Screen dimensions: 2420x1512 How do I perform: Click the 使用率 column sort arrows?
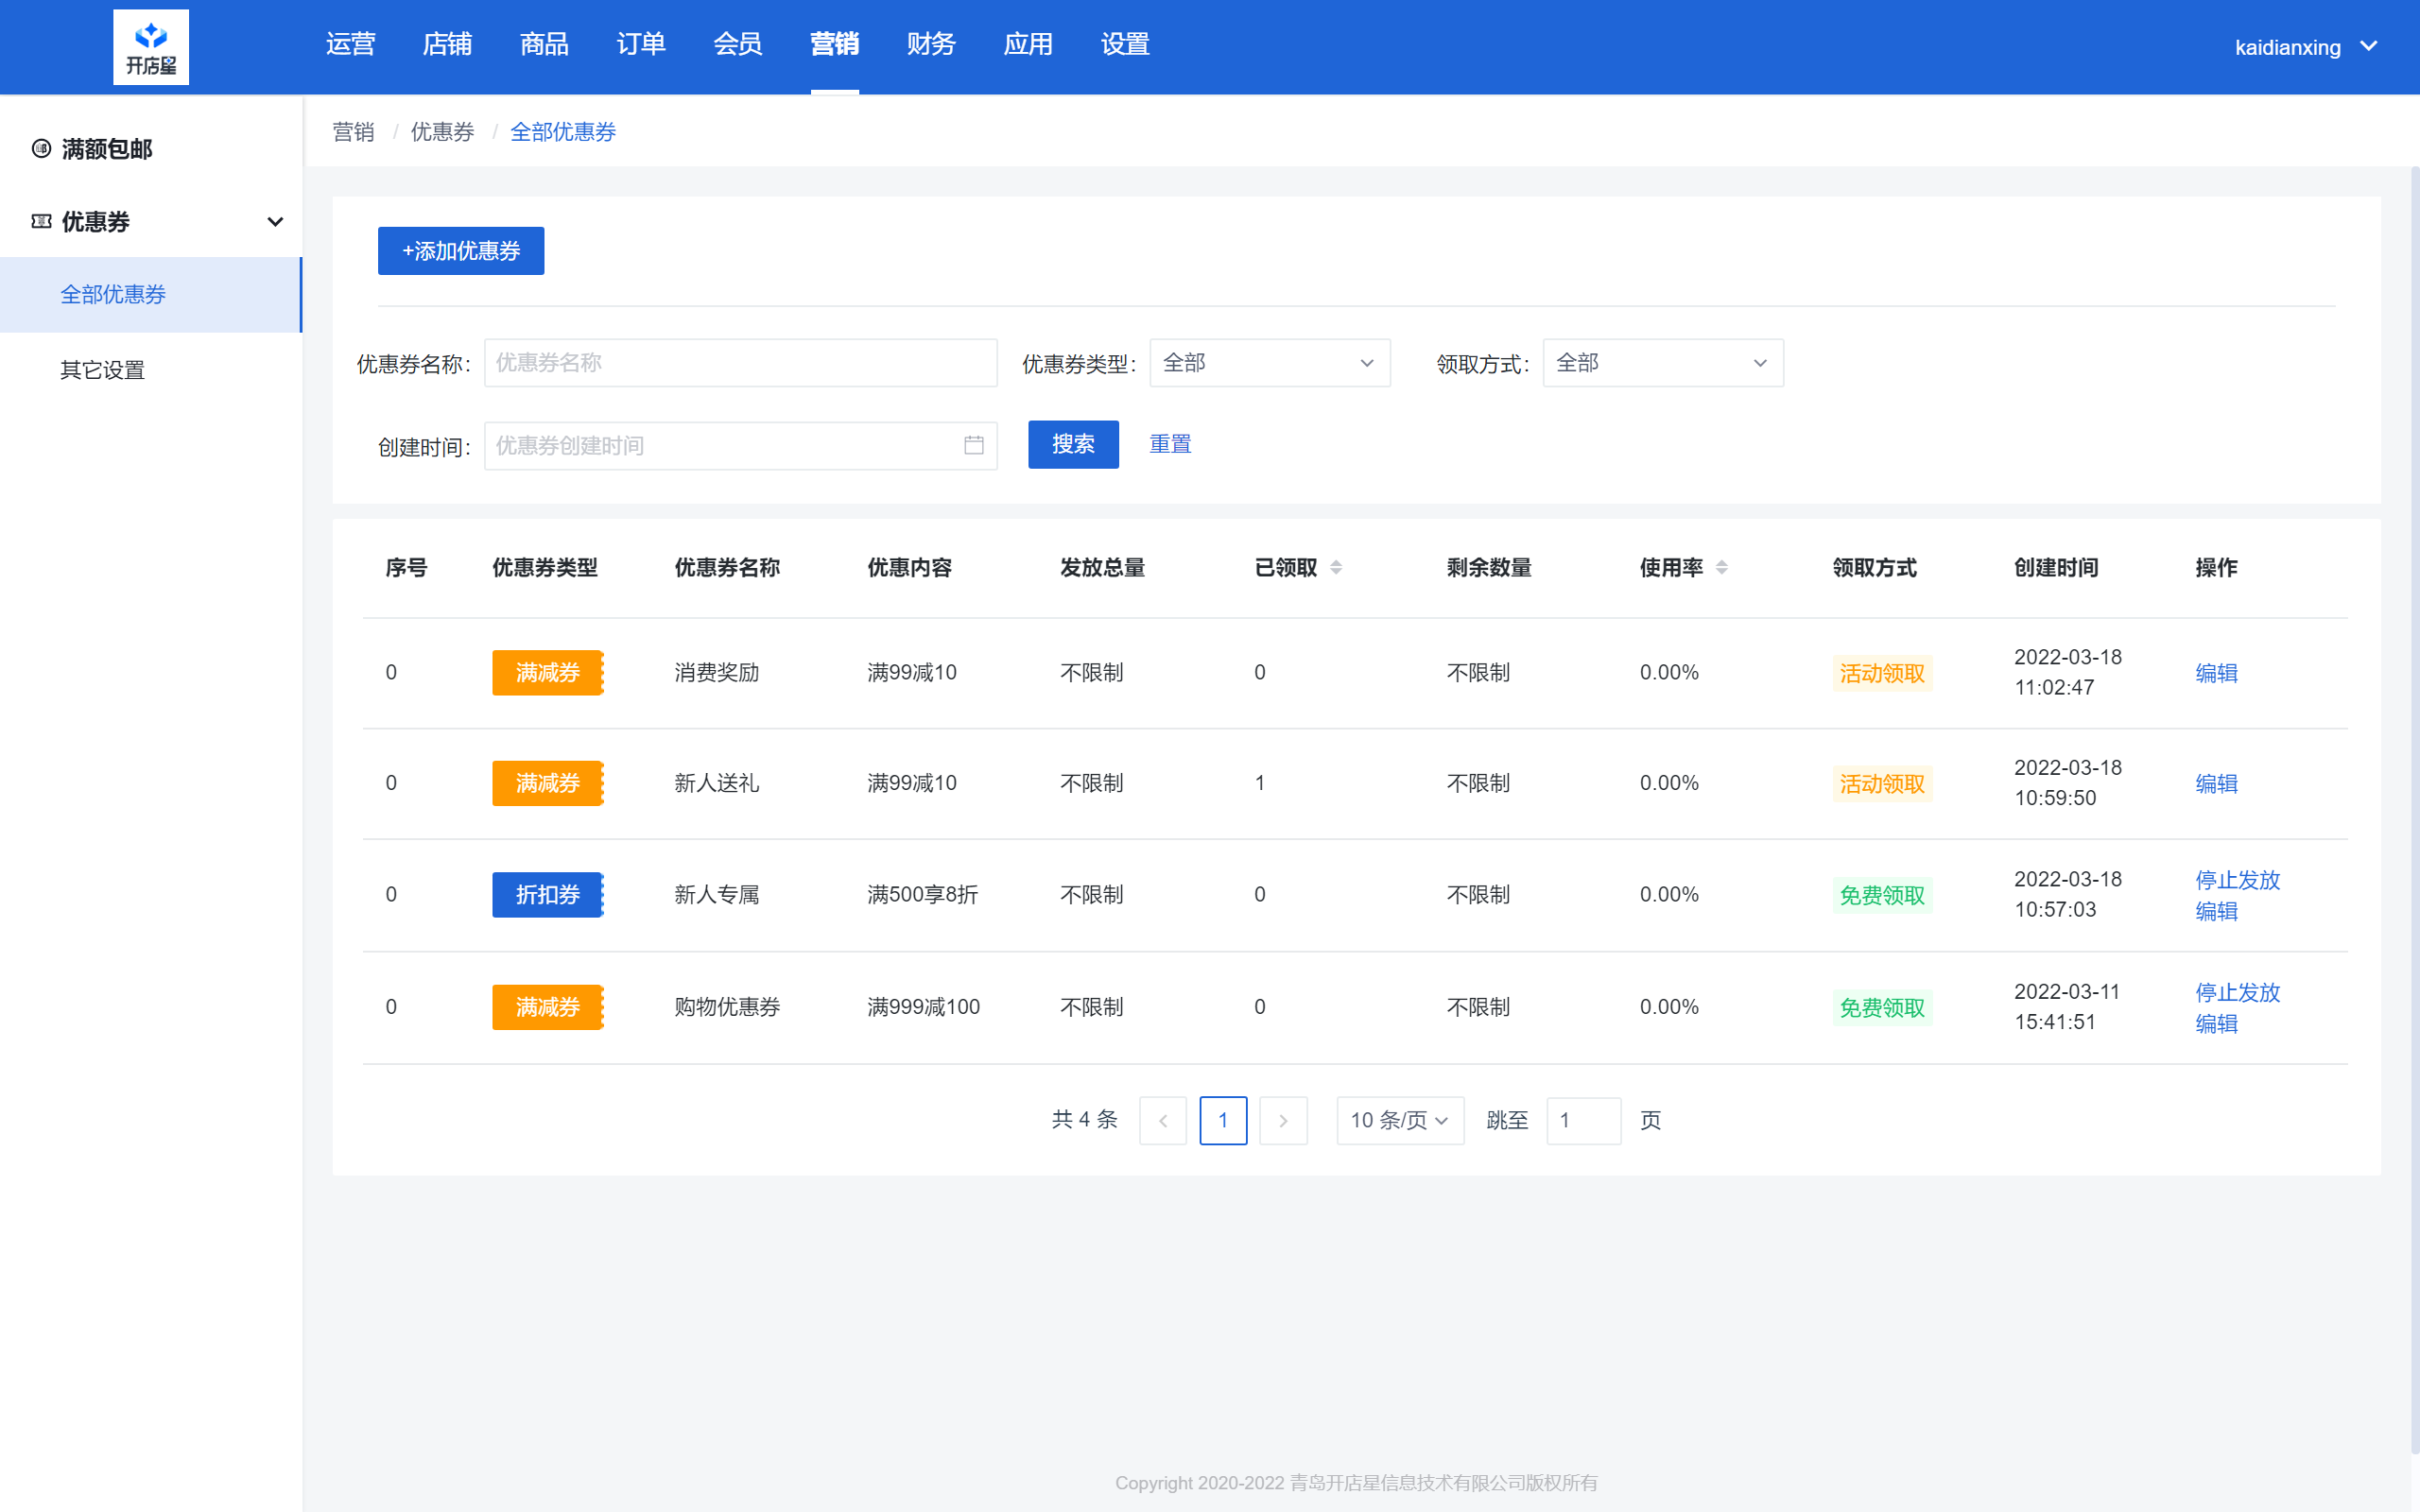pos(1721,568)
